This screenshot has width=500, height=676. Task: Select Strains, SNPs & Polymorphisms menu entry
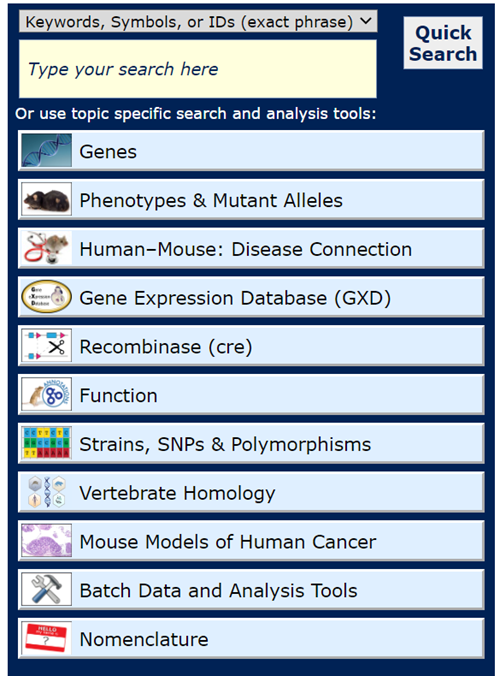(225, 444)
